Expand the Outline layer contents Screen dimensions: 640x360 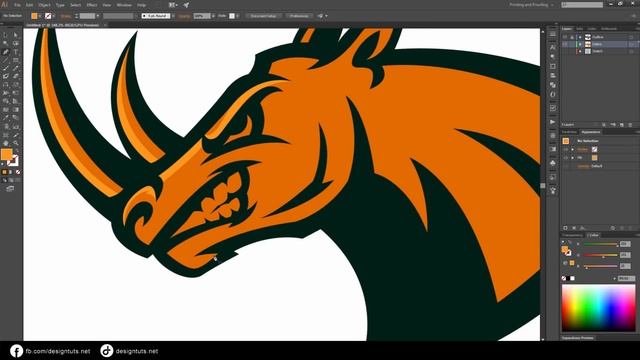(580, 37)
